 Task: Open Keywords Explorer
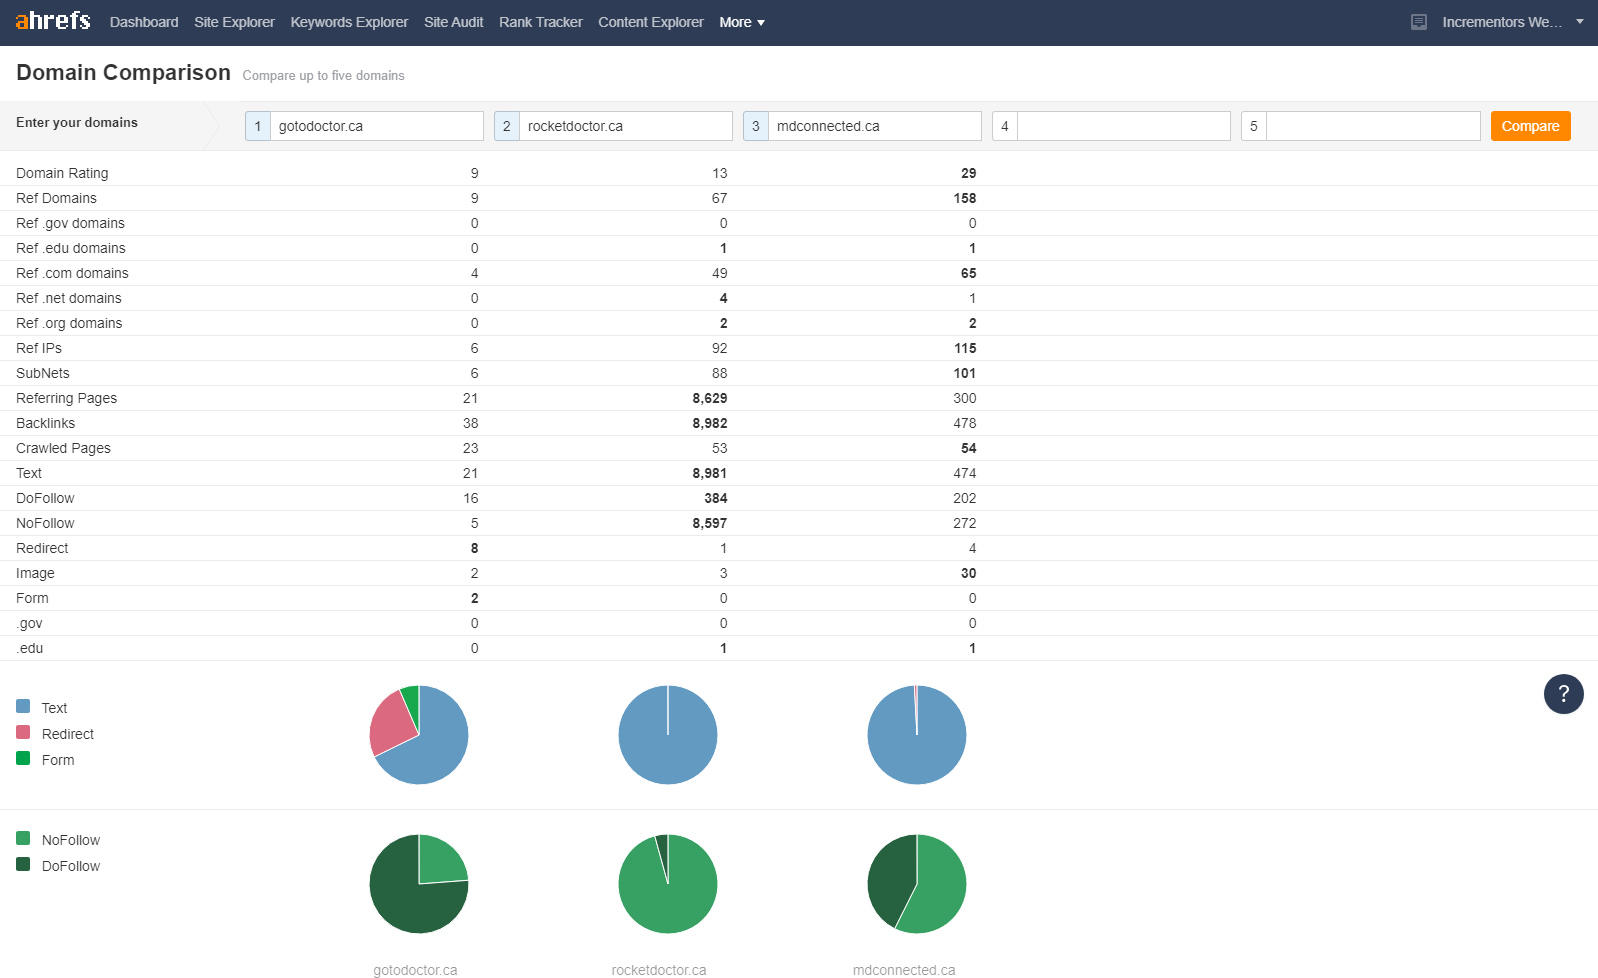point(349,22)
